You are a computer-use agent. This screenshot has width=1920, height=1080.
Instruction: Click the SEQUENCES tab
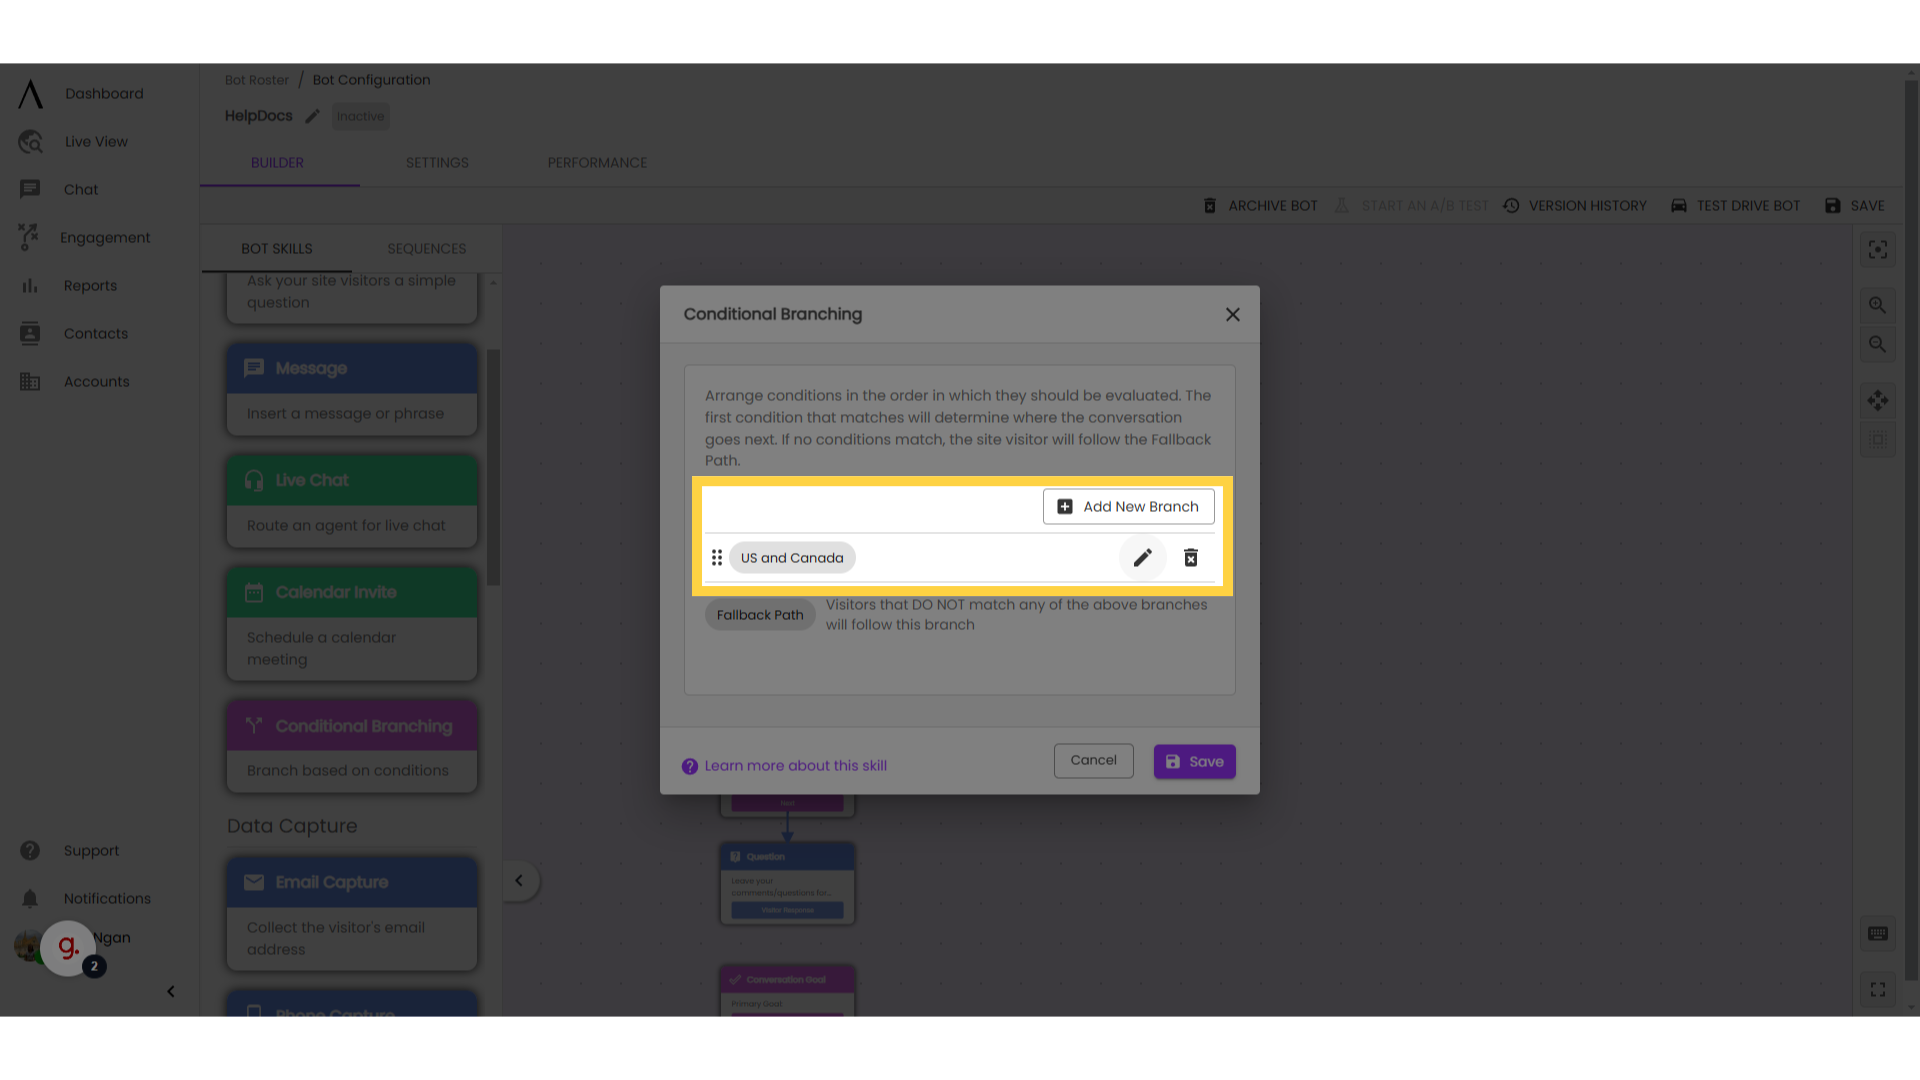(x=426, y=248)
